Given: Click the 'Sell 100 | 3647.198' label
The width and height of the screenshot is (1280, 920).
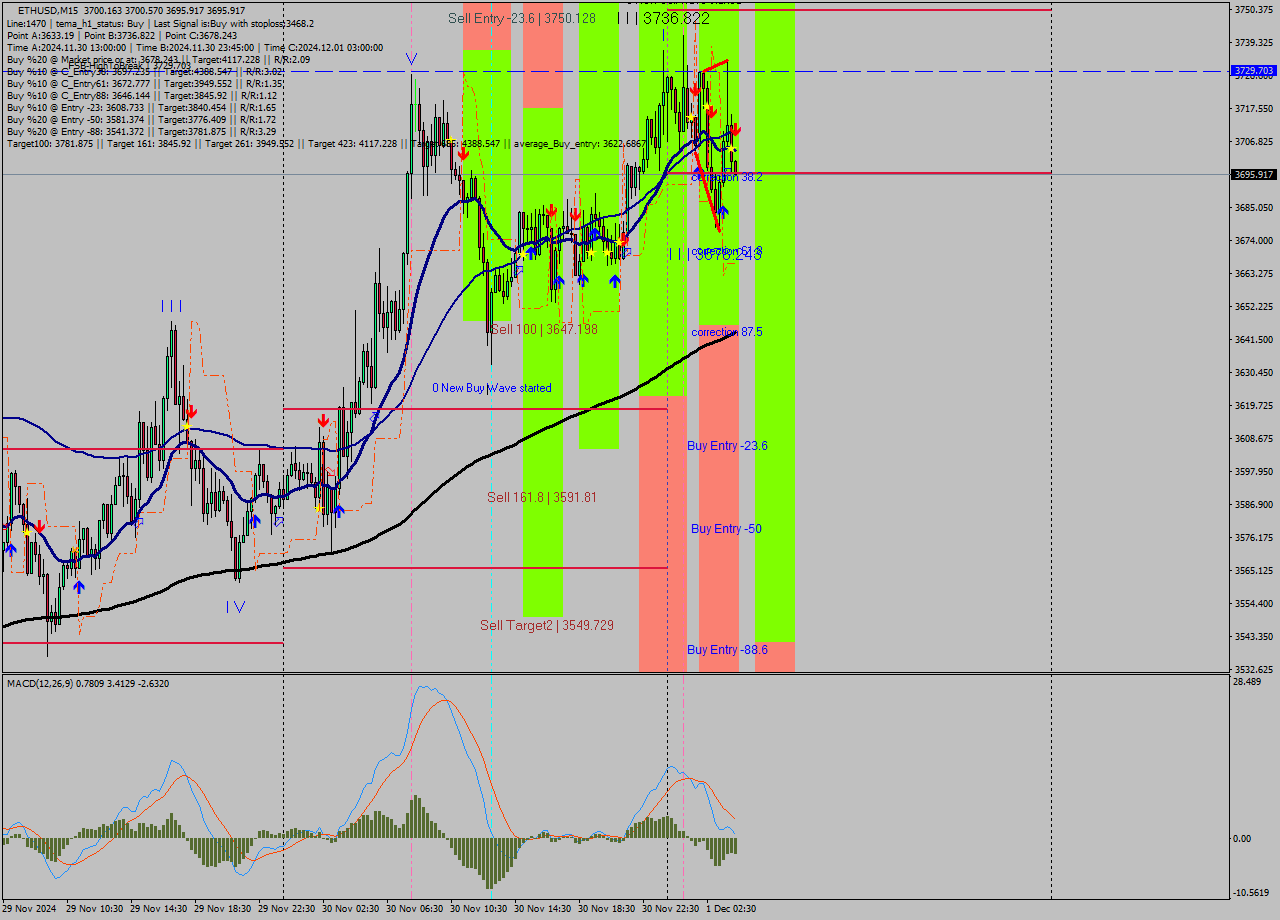Looking at the screenshot, I should pyautogui.click(x=542, y=329).
